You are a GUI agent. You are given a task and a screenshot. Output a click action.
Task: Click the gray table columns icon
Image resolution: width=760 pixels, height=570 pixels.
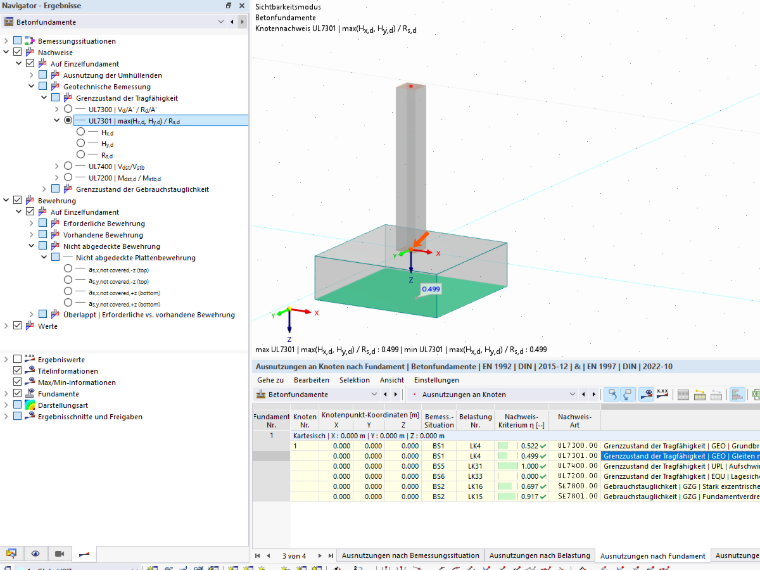pos(683,395)
